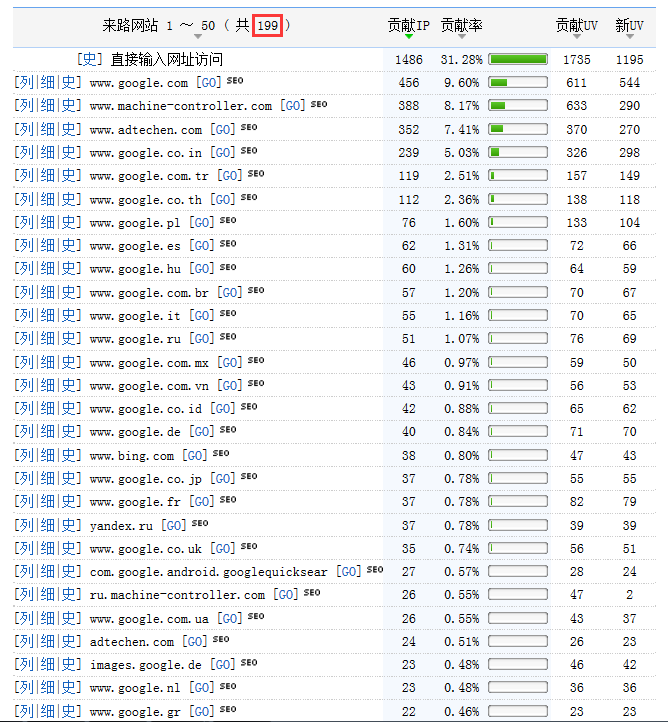This screenshot has height=722, width=668.
Task: Open SEO icon for www.machine-controller.com
Action: 319,104
